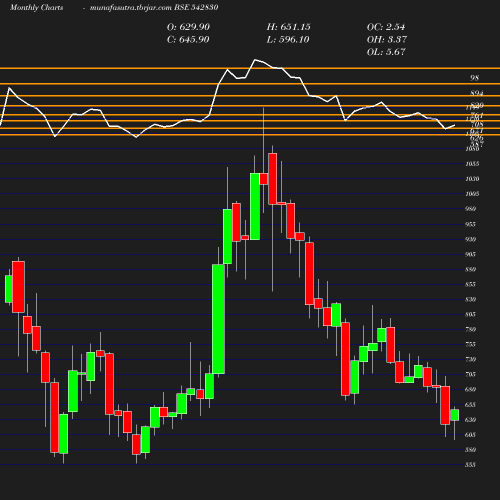This screenshot has height=500, width=500.
Task: Click price axis label 1030
Action: (x=472, y=179)
